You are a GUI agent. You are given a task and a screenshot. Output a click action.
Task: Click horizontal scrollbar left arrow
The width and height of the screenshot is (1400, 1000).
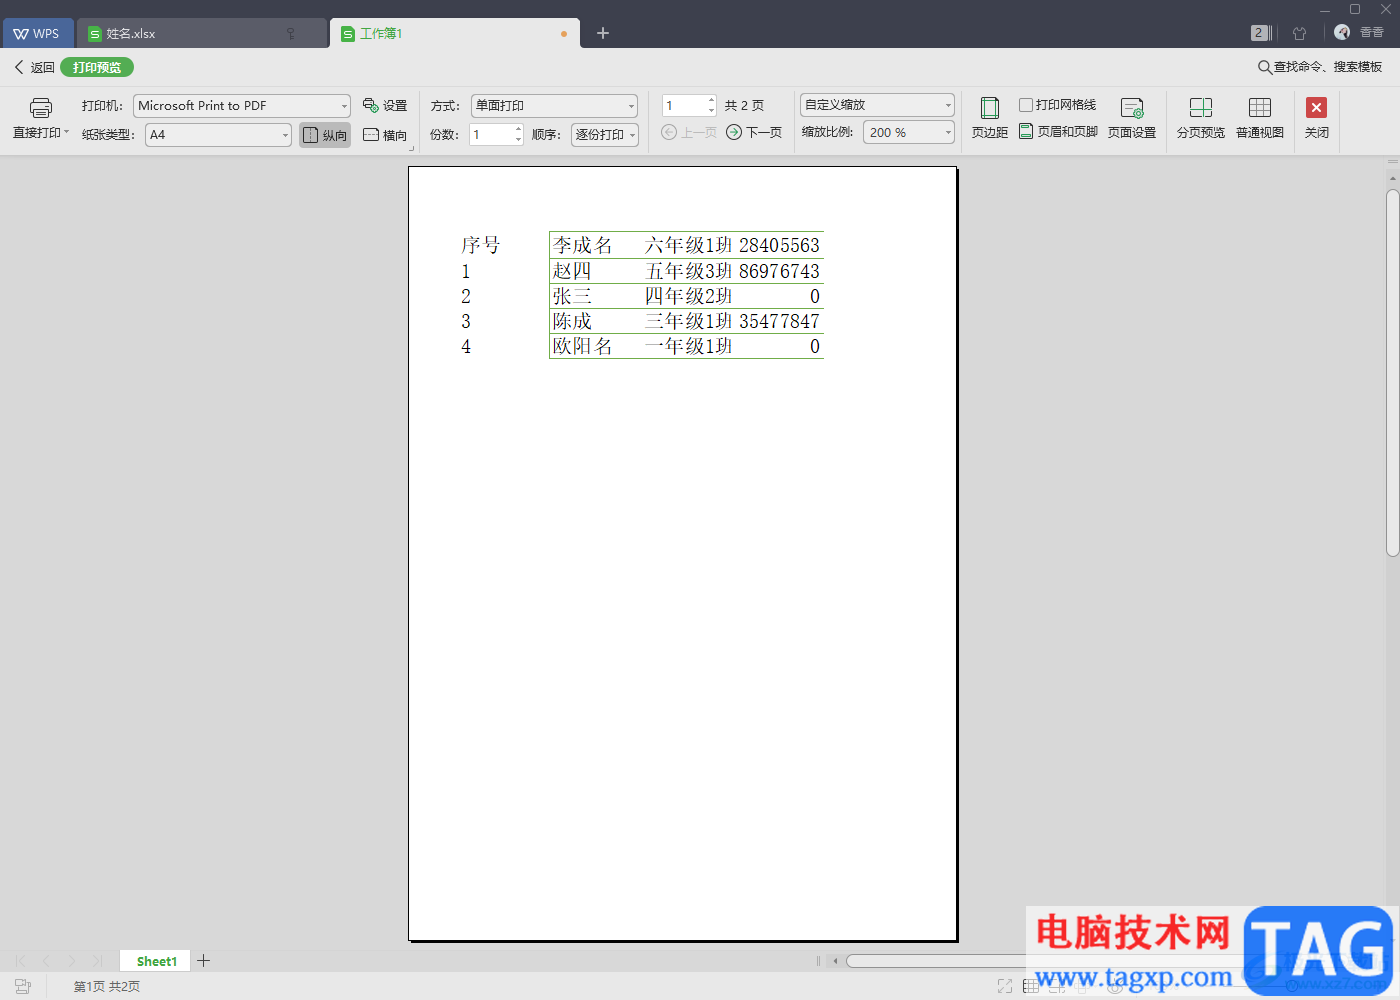pos(835,961)
